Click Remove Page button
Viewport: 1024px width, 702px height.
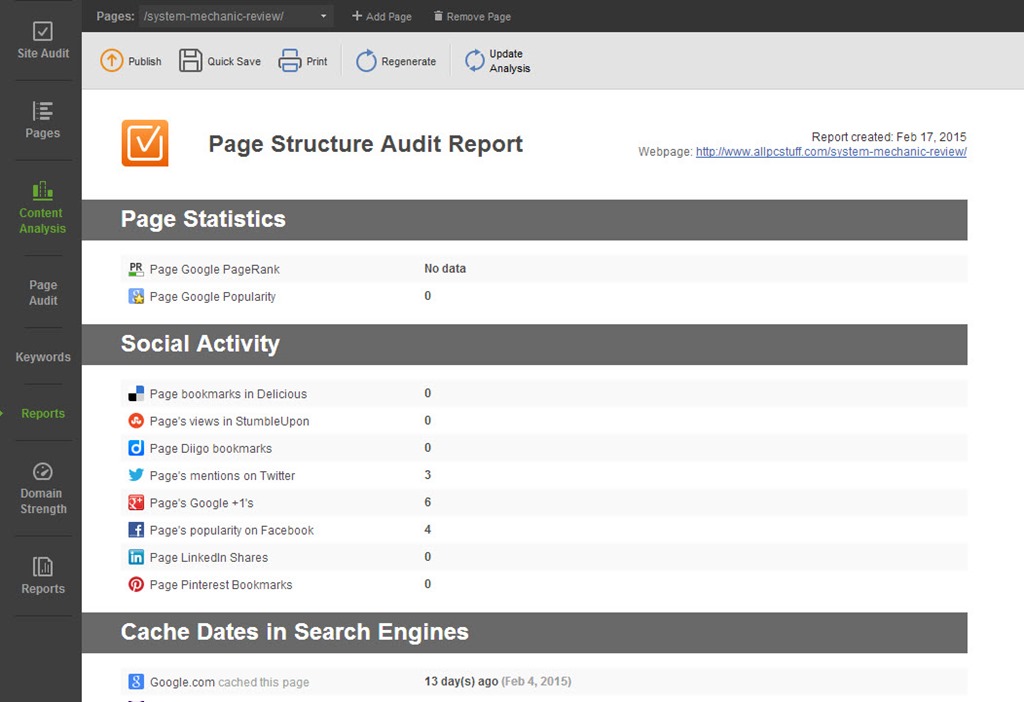(472, 16)
